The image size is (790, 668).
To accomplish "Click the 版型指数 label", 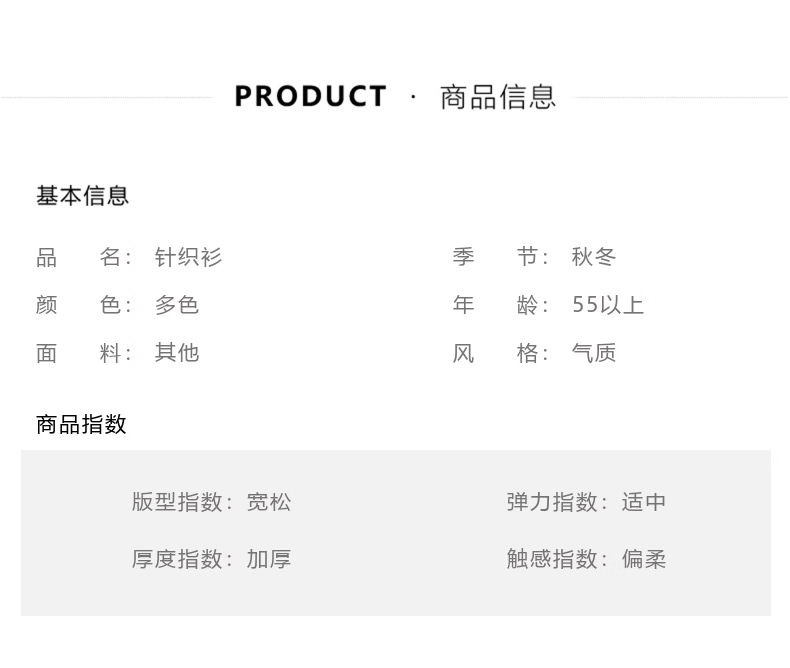I will click(177, 502).
